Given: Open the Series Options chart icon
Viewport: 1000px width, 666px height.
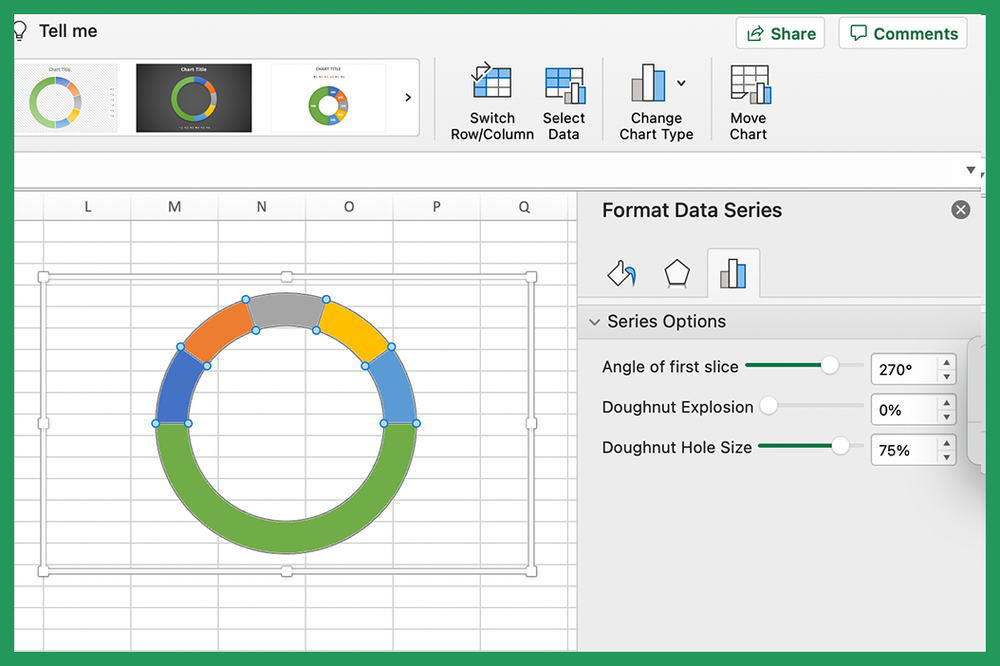Looking at the screenshot, I should click(734, 272).
